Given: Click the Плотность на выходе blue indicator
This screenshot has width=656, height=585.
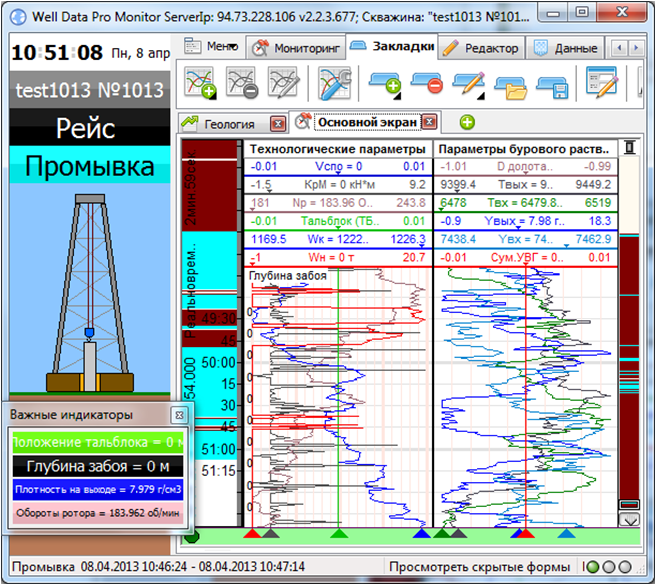Looking at the screenshot, I should coord(98,490).
